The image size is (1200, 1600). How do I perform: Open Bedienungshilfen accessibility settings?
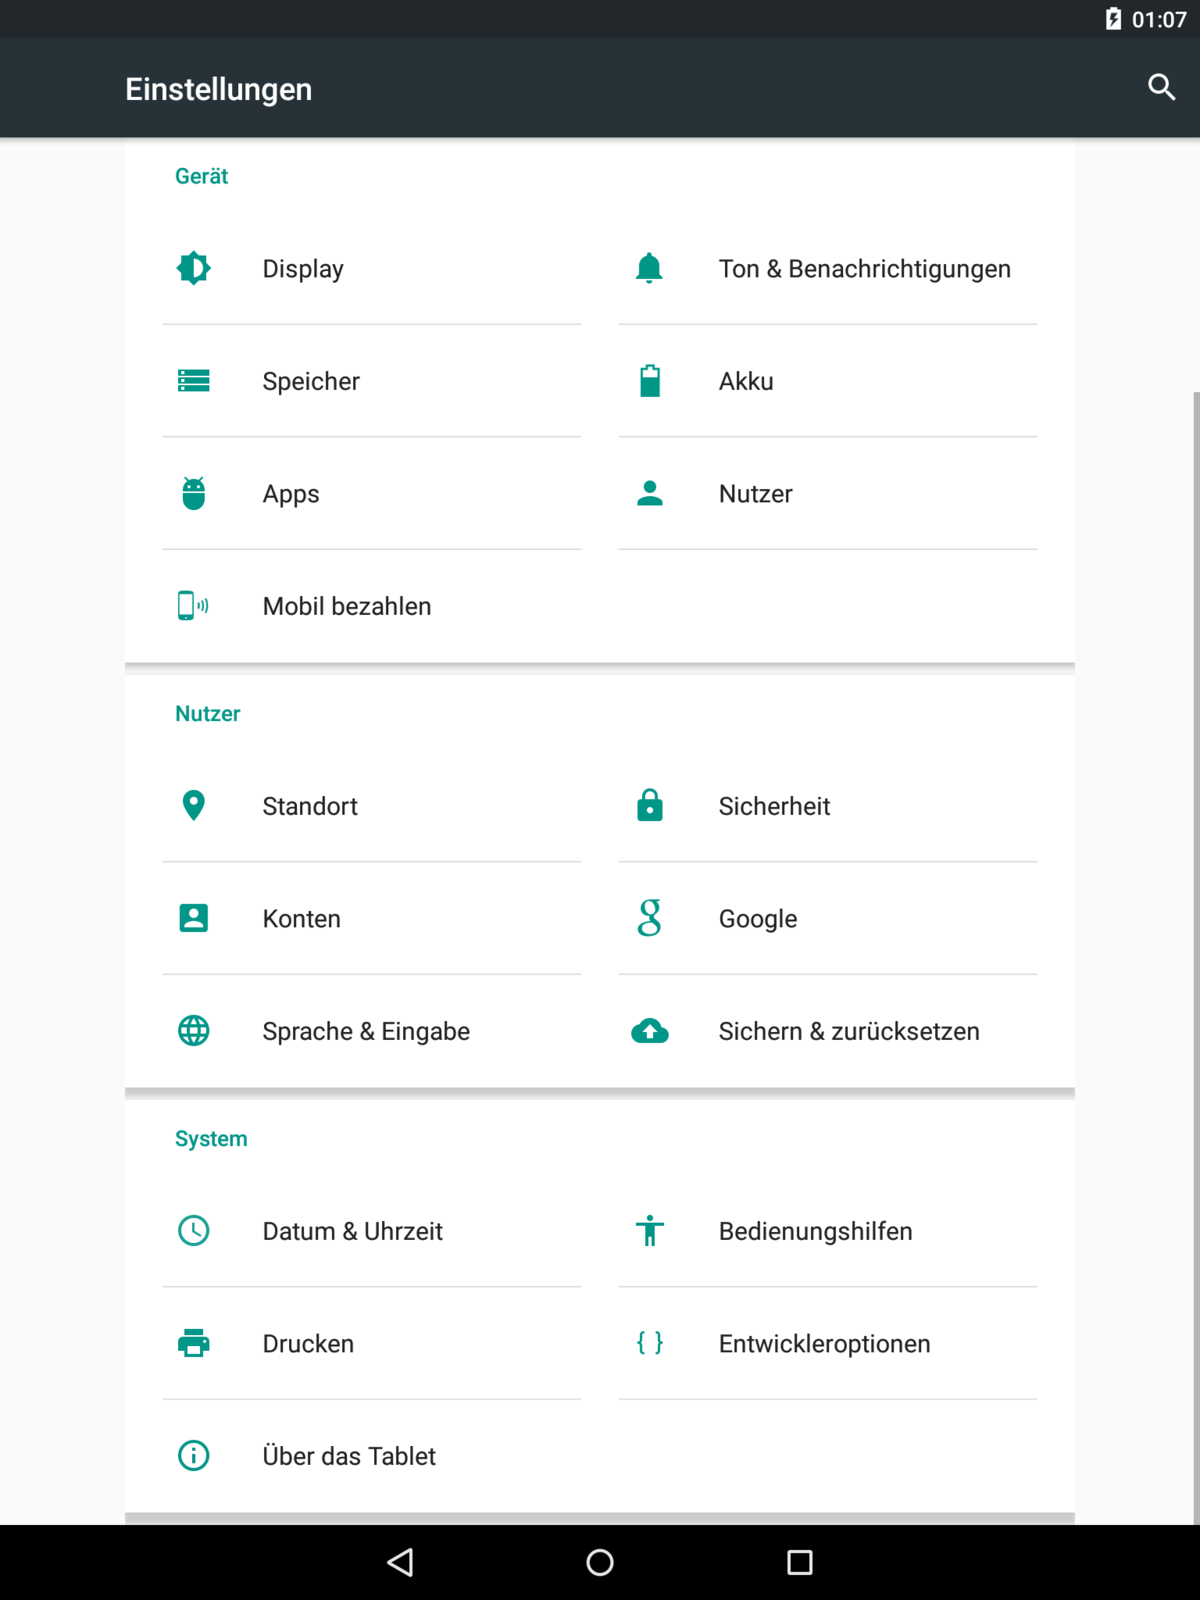click(815, 1231)
